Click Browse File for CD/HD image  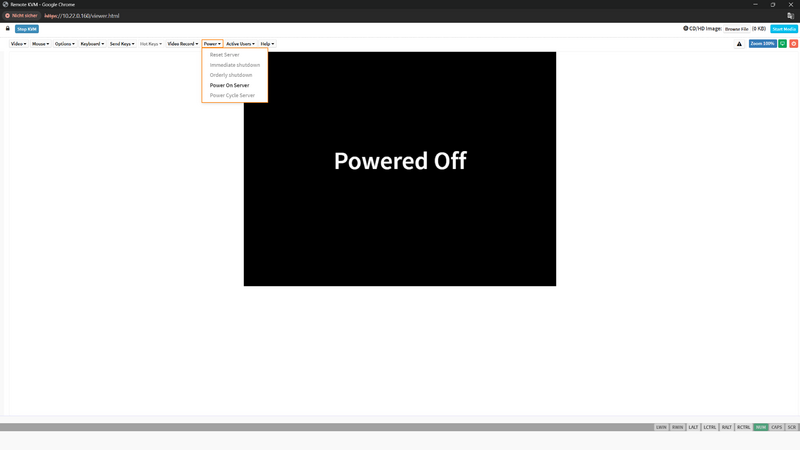pos(736,29)
